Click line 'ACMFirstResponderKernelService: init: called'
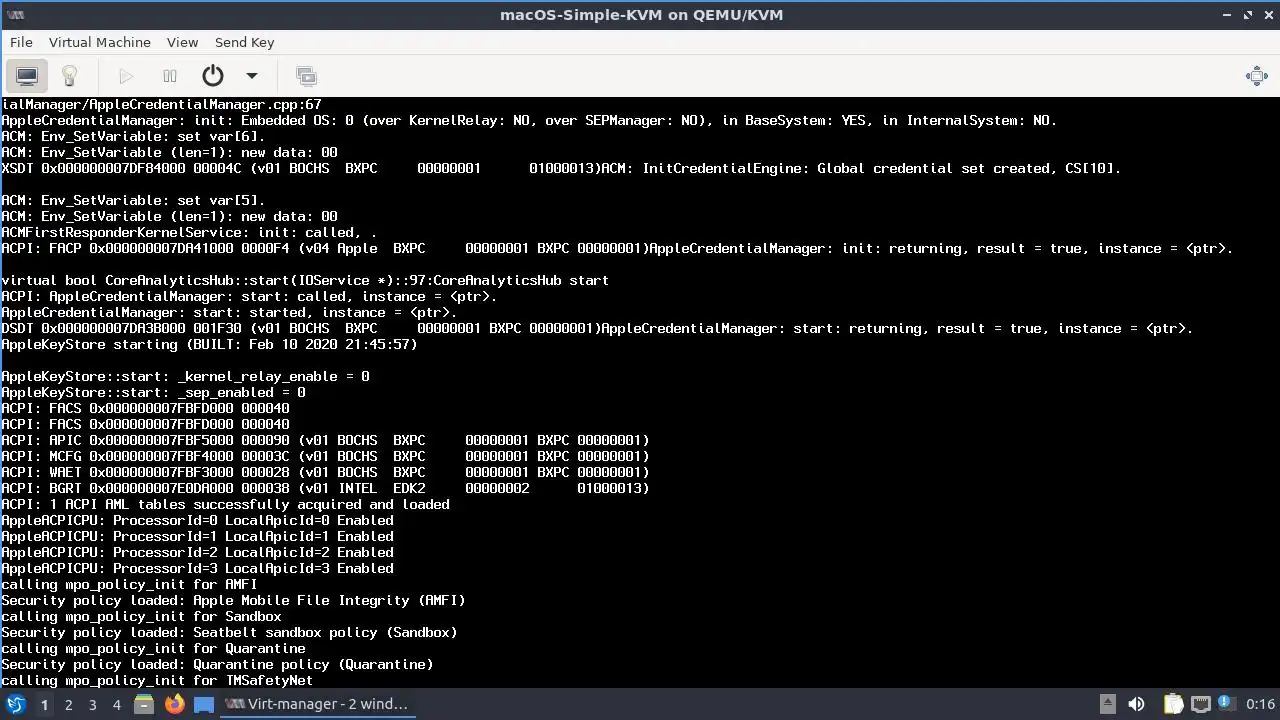Image resolution: width=1280 pixels, height=720 pixels. [x=189, y=232]
